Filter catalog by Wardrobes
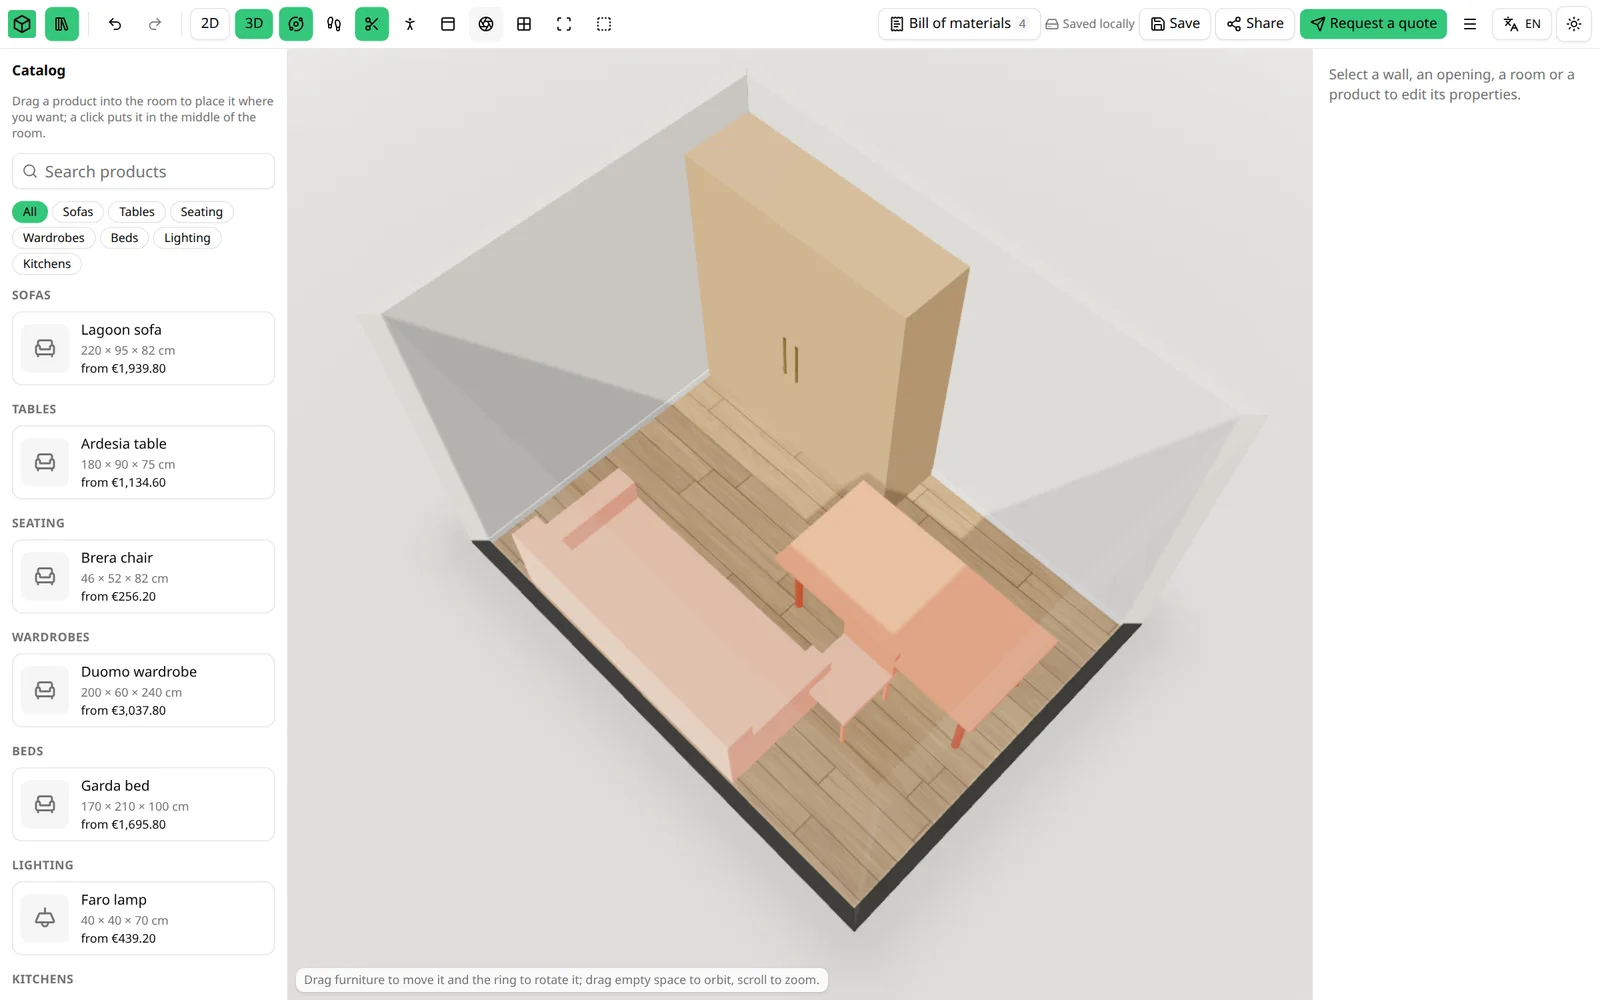The image size is (1600, 1000). 54,238
